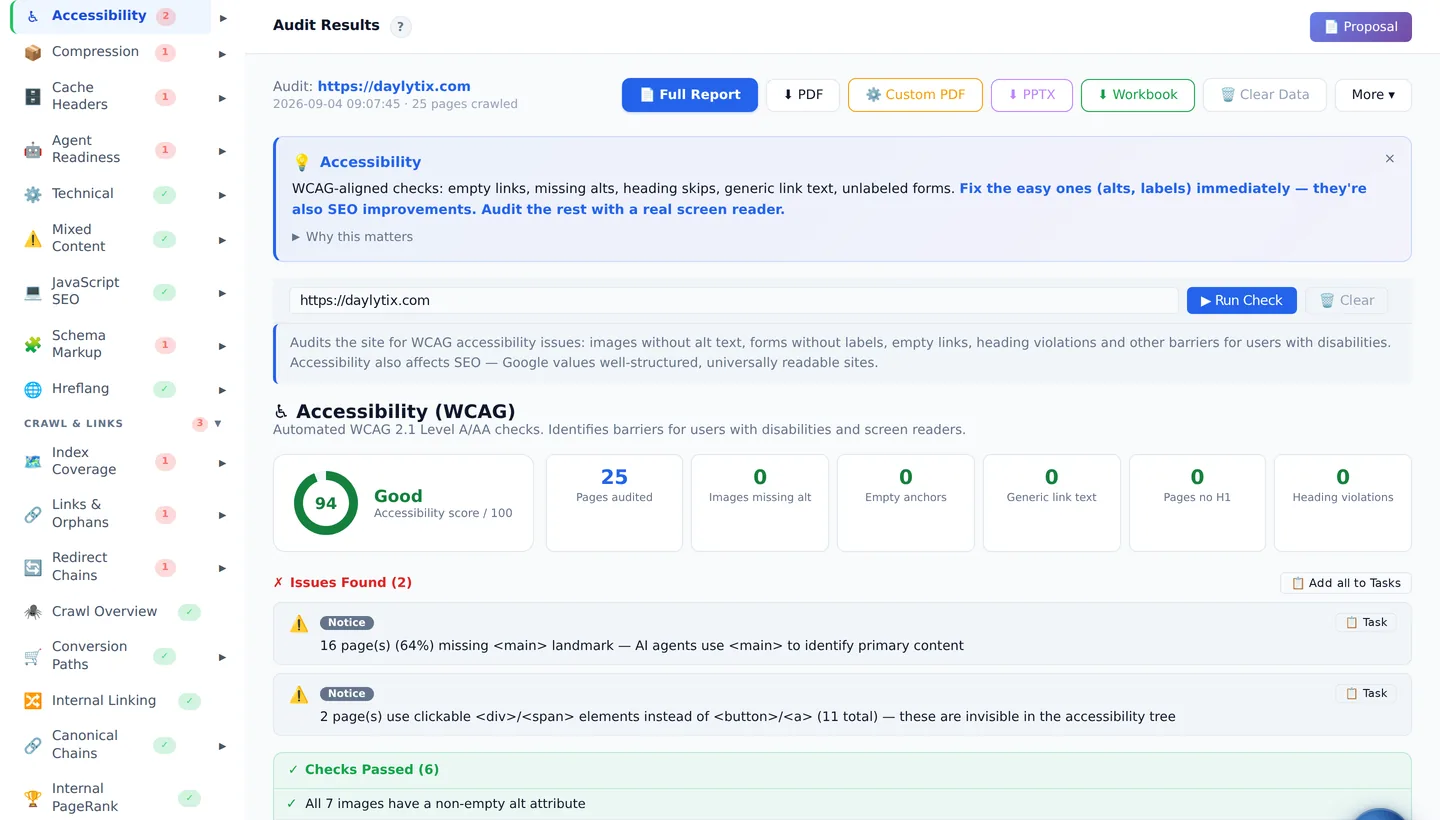The width and height of the screenshot is (1440, 820).
Task: Click the Hreflang globe icon
Action: pyautogui.click(x=33, y=389)
